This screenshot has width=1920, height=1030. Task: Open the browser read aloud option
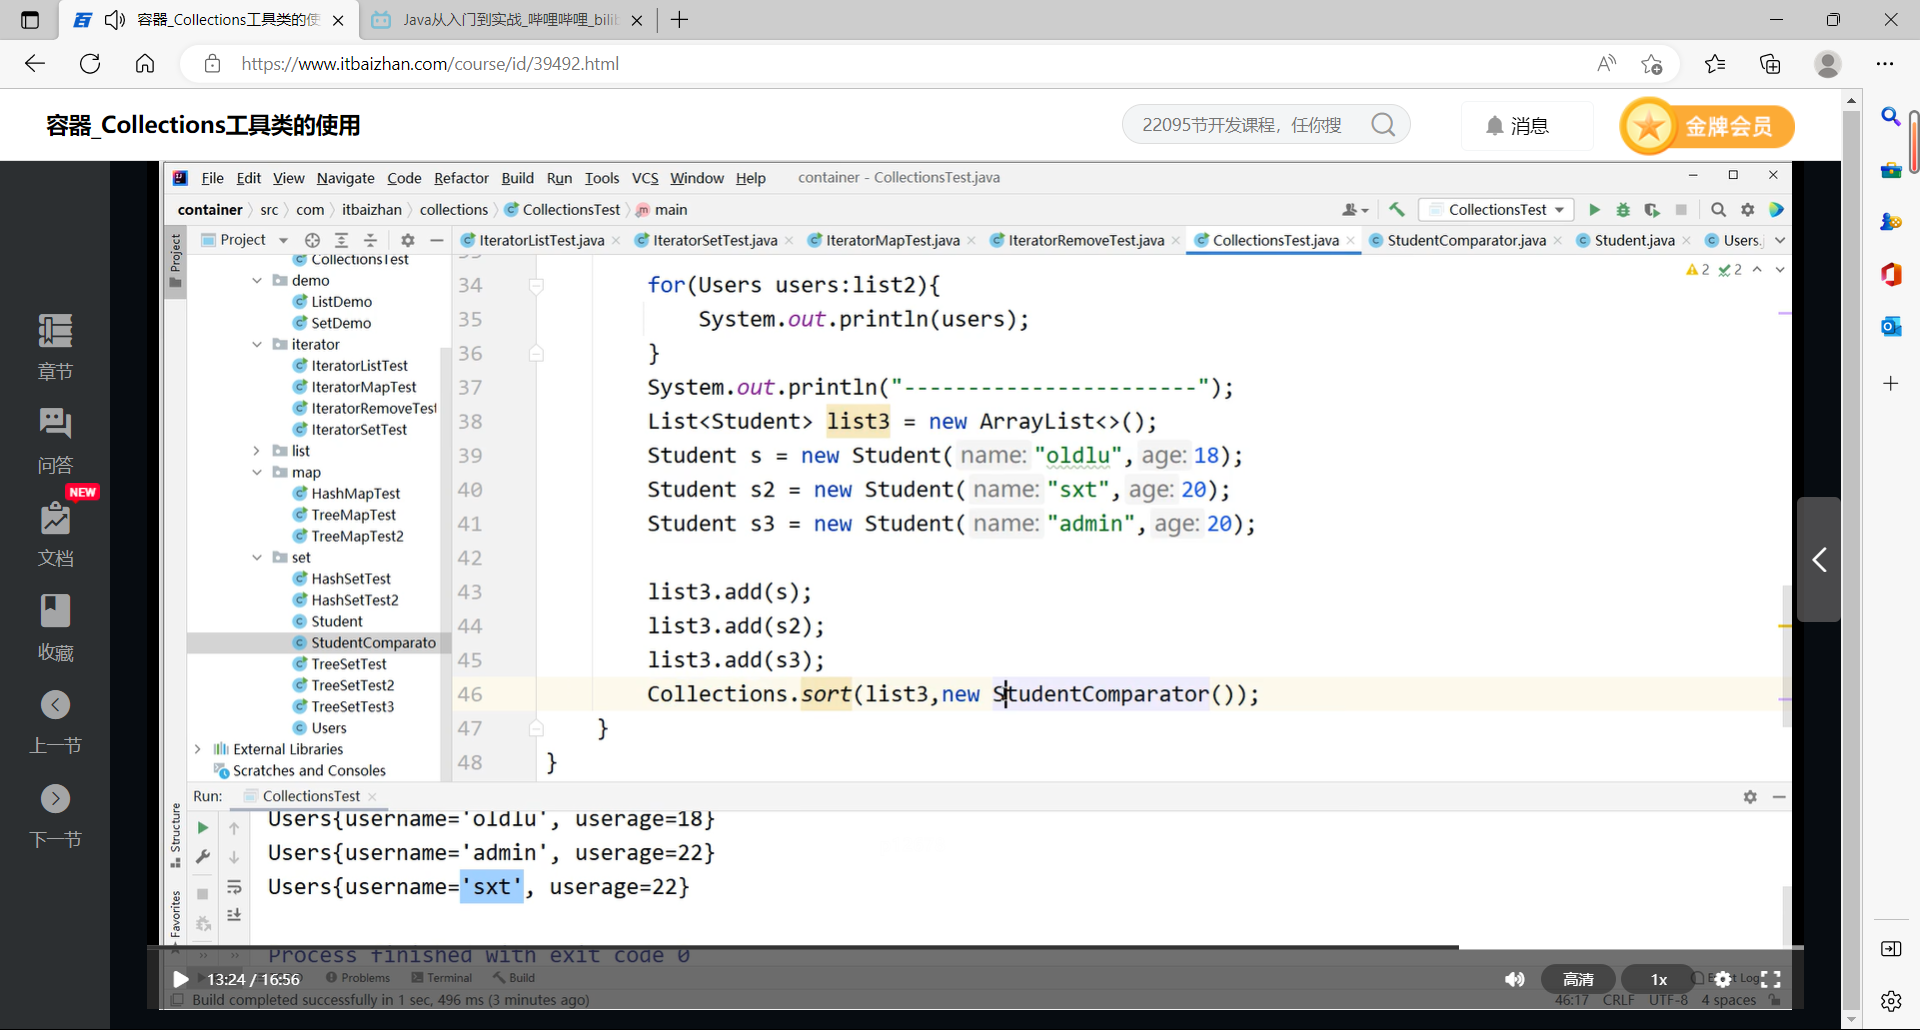(1606, 64)
